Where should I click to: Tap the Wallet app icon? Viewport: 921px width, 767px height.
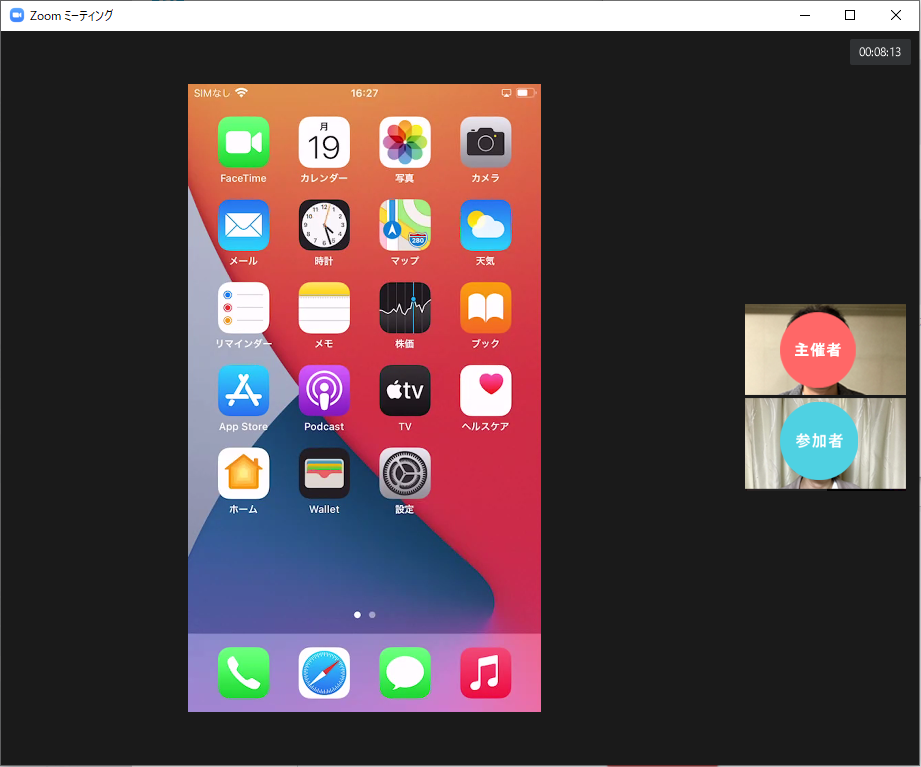click(x=324, y=473)
